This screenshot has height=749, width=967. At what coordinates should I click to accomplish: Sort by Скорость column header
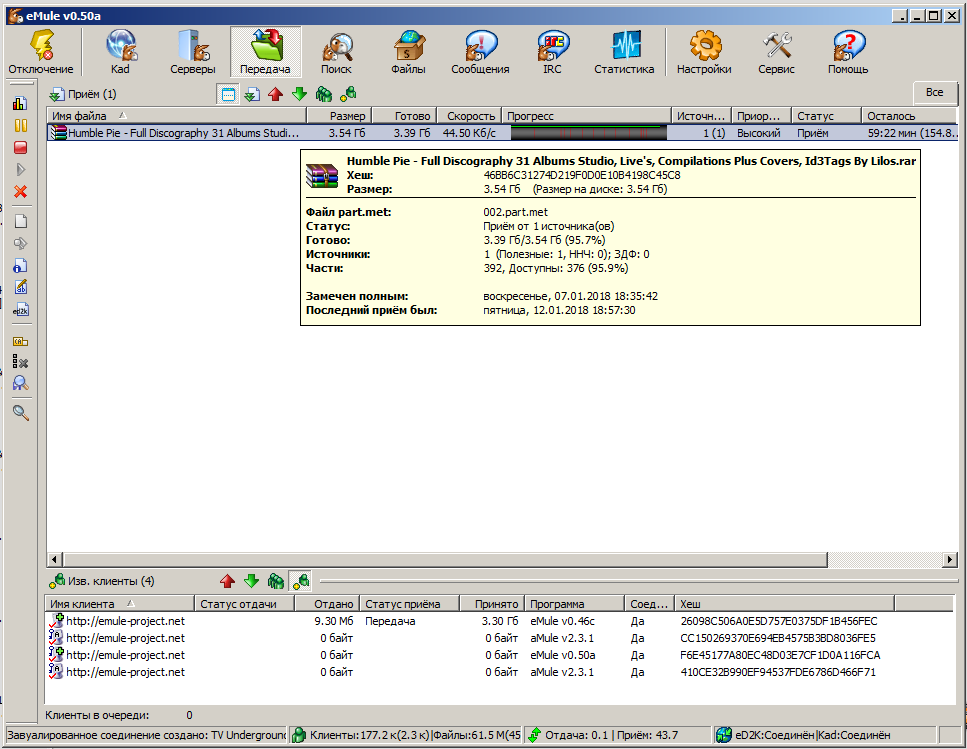(x=469, y=116)
